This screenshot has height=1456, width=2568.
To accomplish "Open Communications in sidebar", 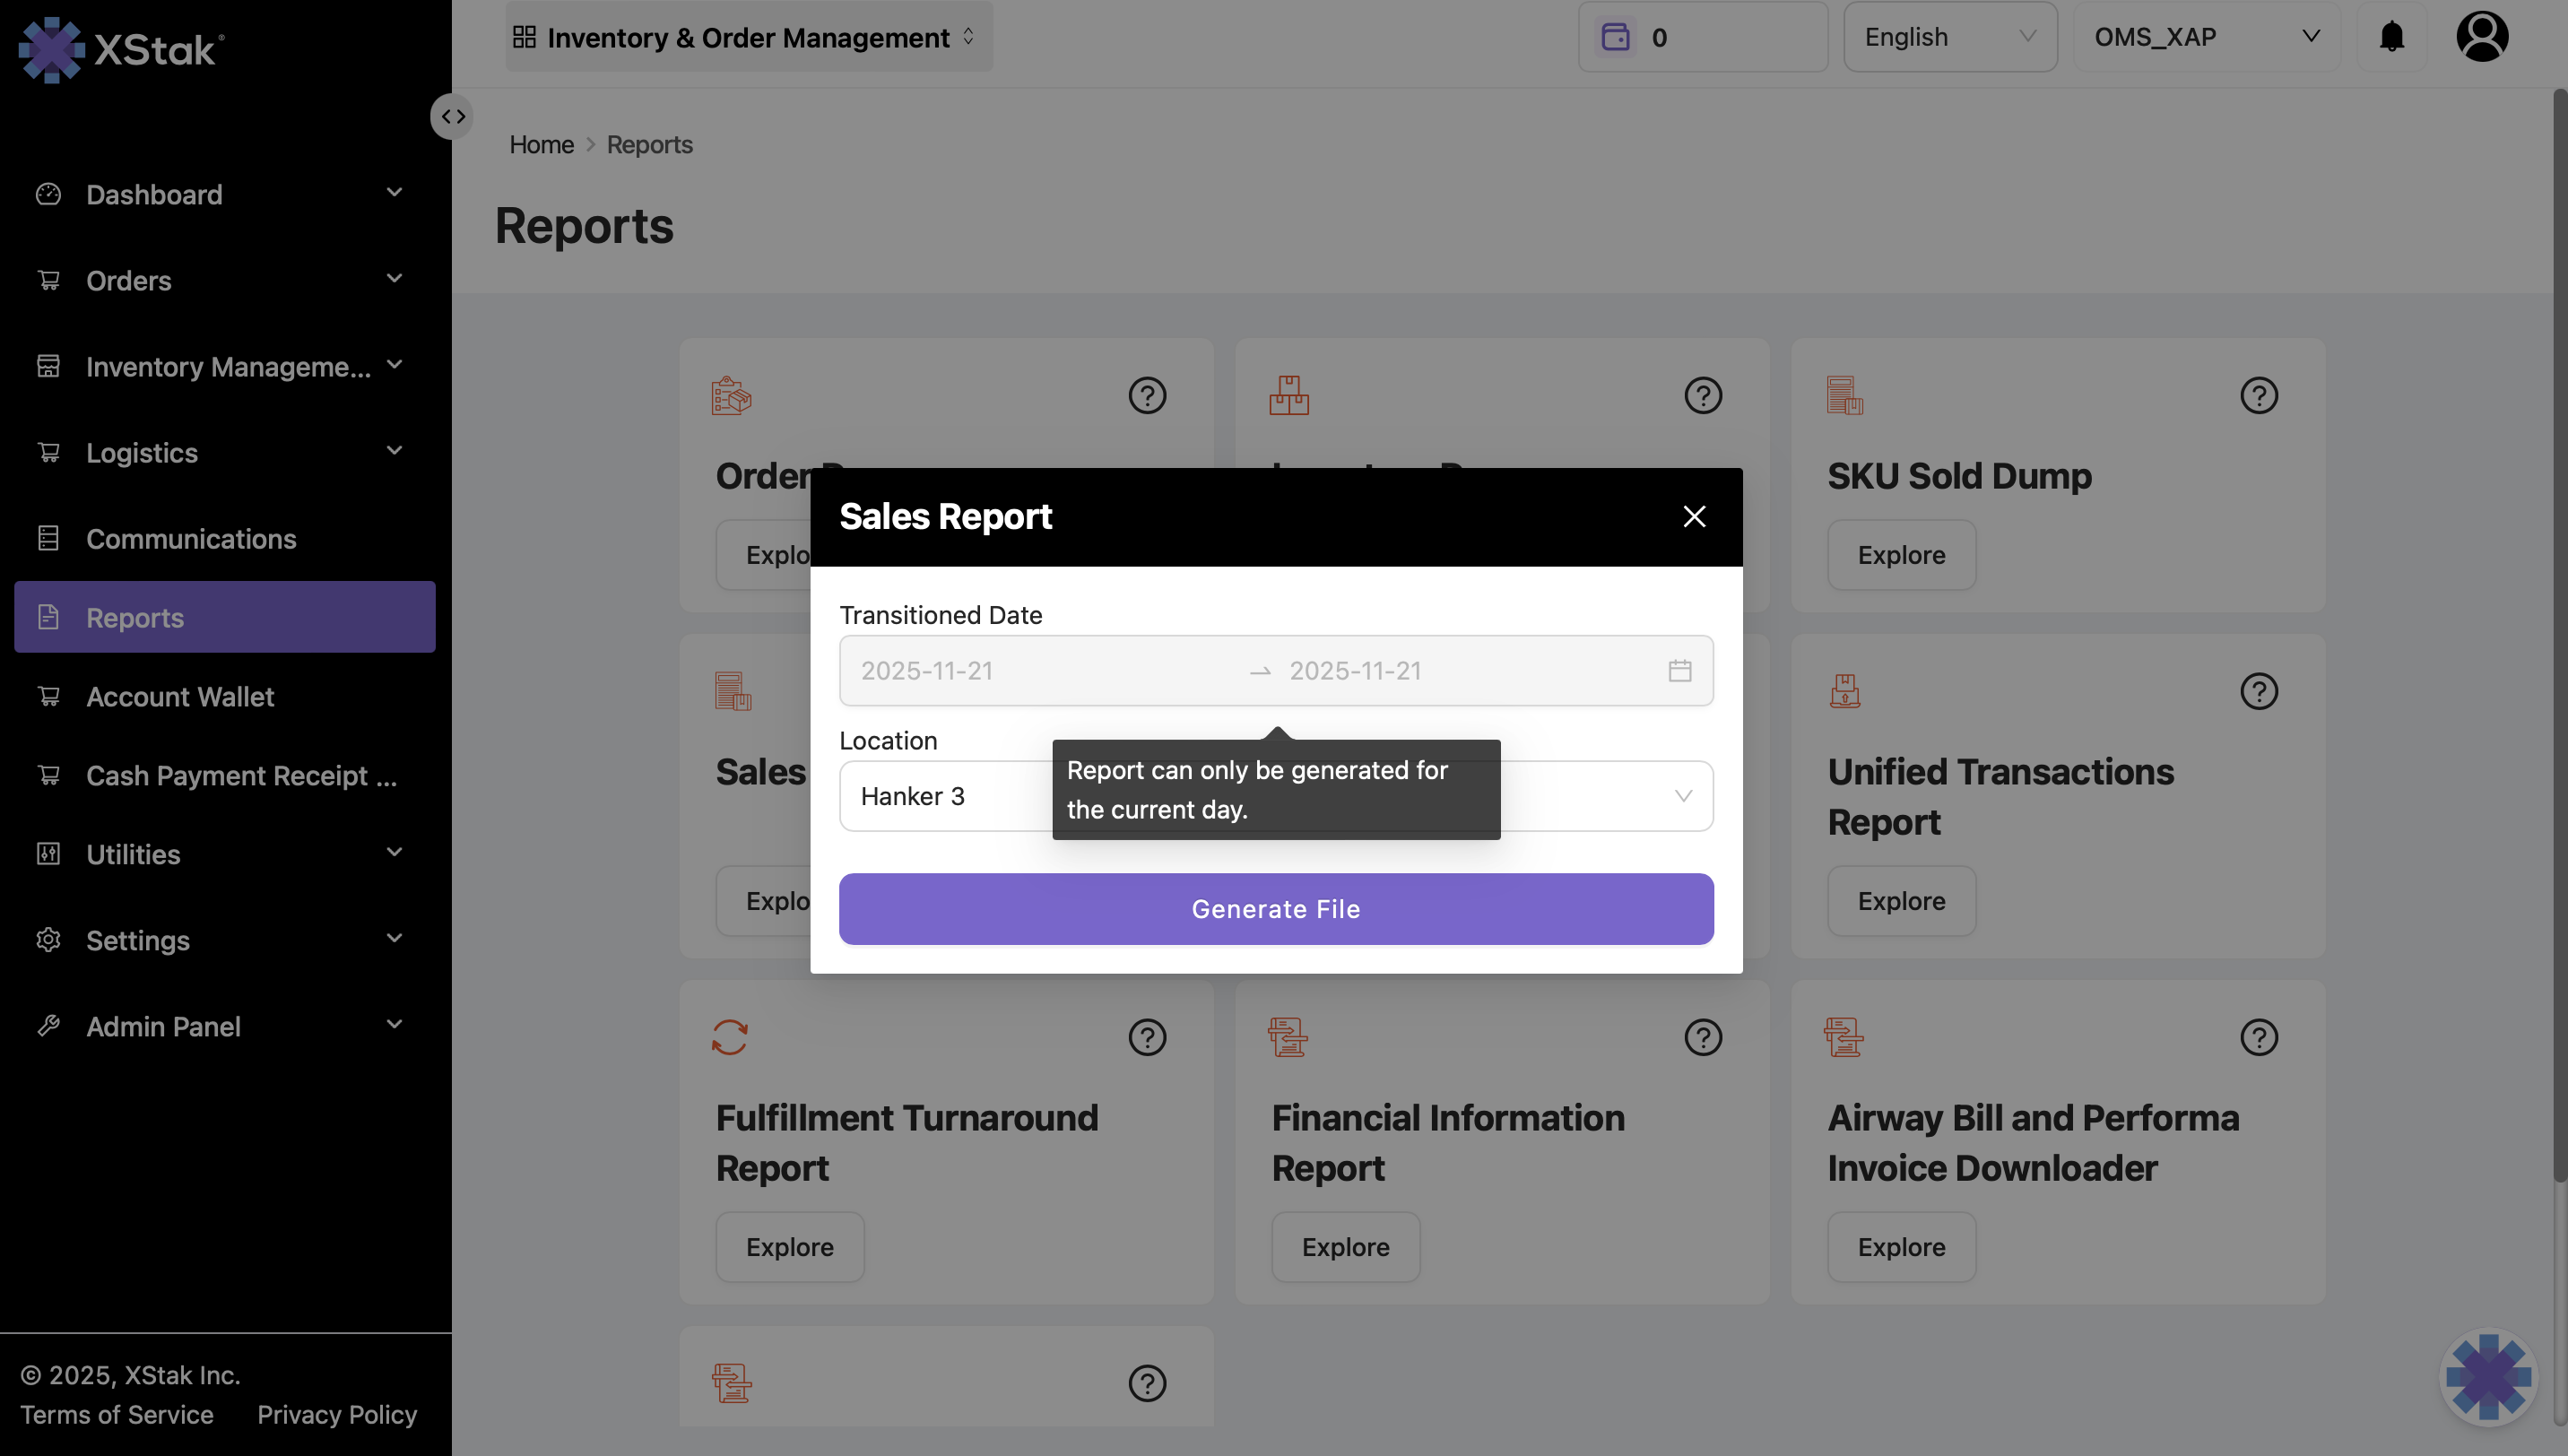I will click(191, 538).
